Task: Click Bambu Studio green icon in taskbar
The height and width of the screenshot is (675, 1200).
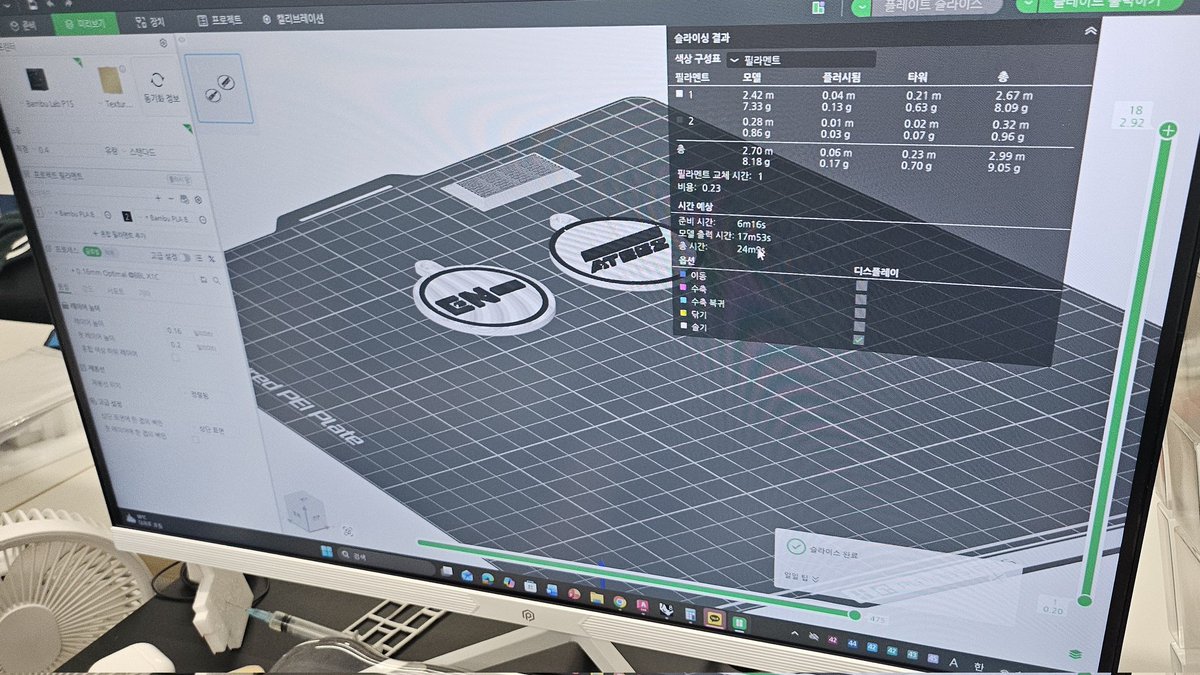Action: click(738, 624)
